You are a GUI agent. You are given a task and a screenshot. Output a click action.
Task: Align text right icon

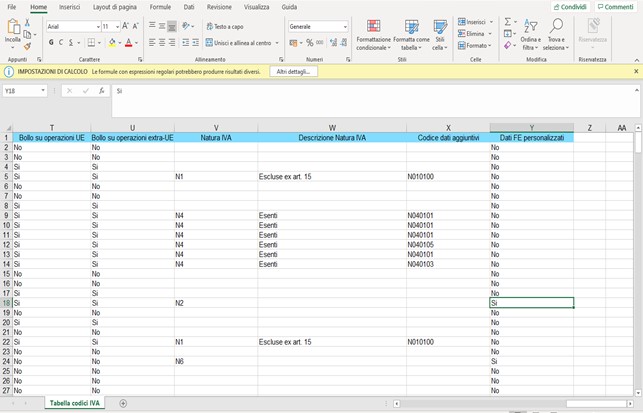pyautogui.click(x=172, y=42)
